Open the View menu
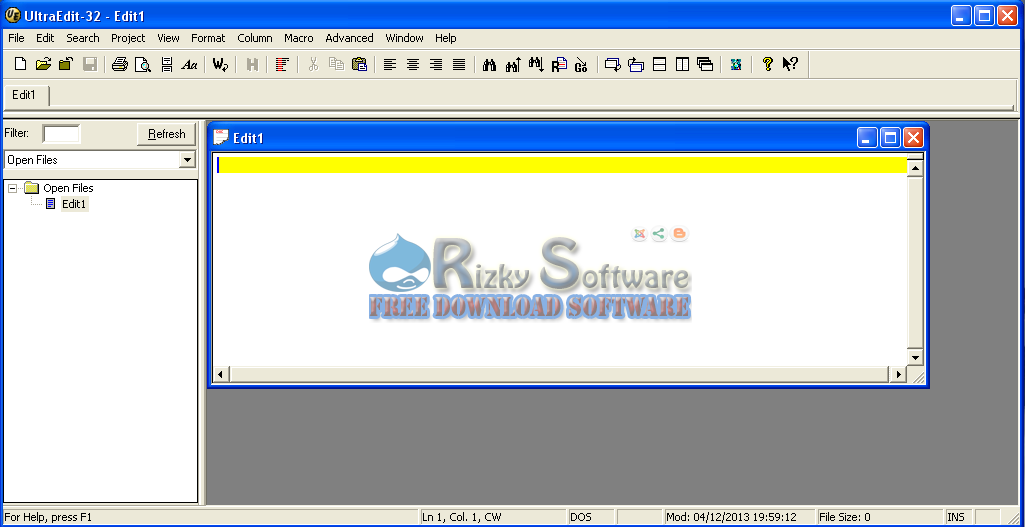 click(168, 38)
